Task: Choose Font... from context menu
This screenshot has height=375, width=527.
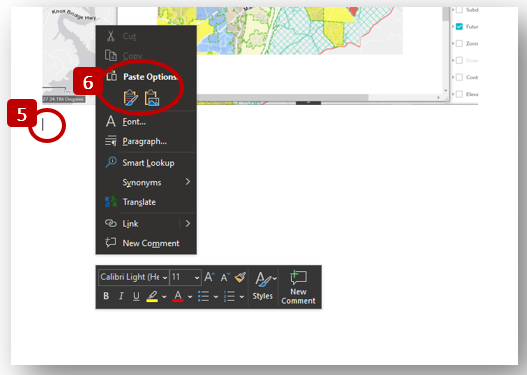Action: point(146,121)
